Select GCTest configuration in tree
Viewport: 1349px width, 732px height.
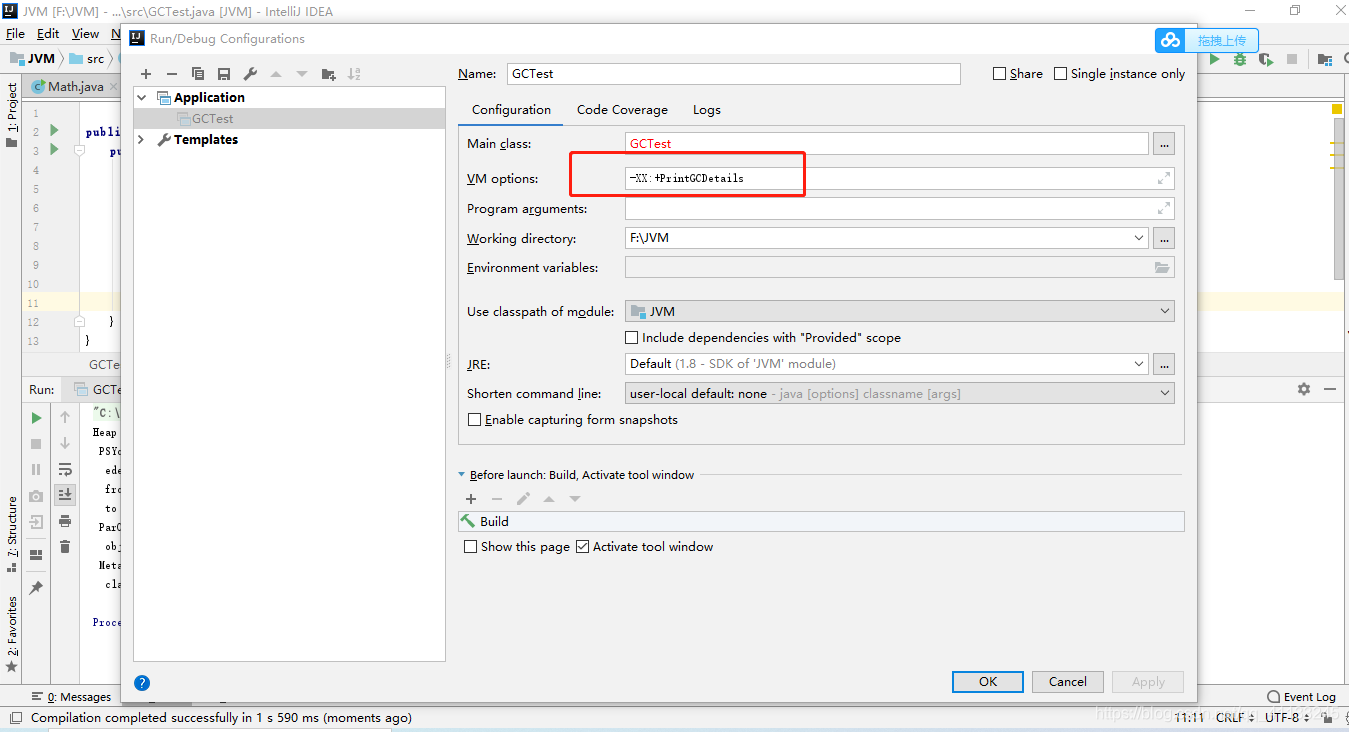point(290,119)
